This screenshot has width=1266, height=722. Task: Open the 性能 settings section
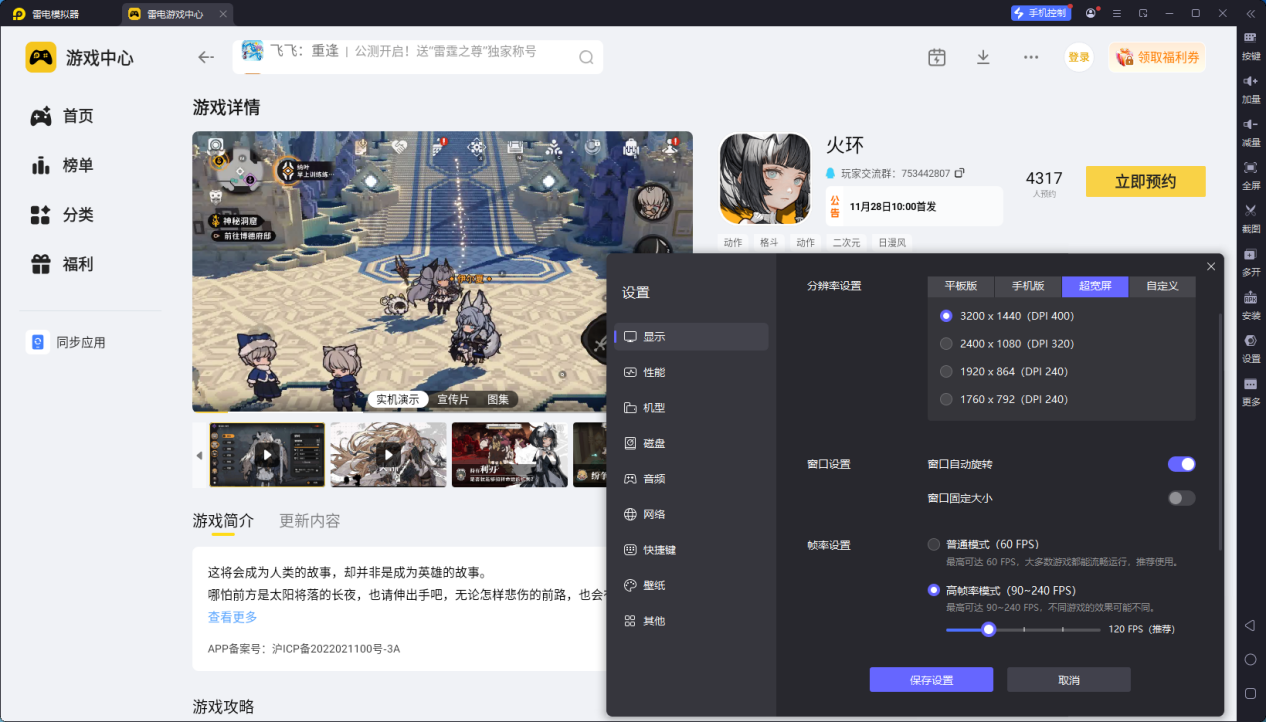click(654, 372)
